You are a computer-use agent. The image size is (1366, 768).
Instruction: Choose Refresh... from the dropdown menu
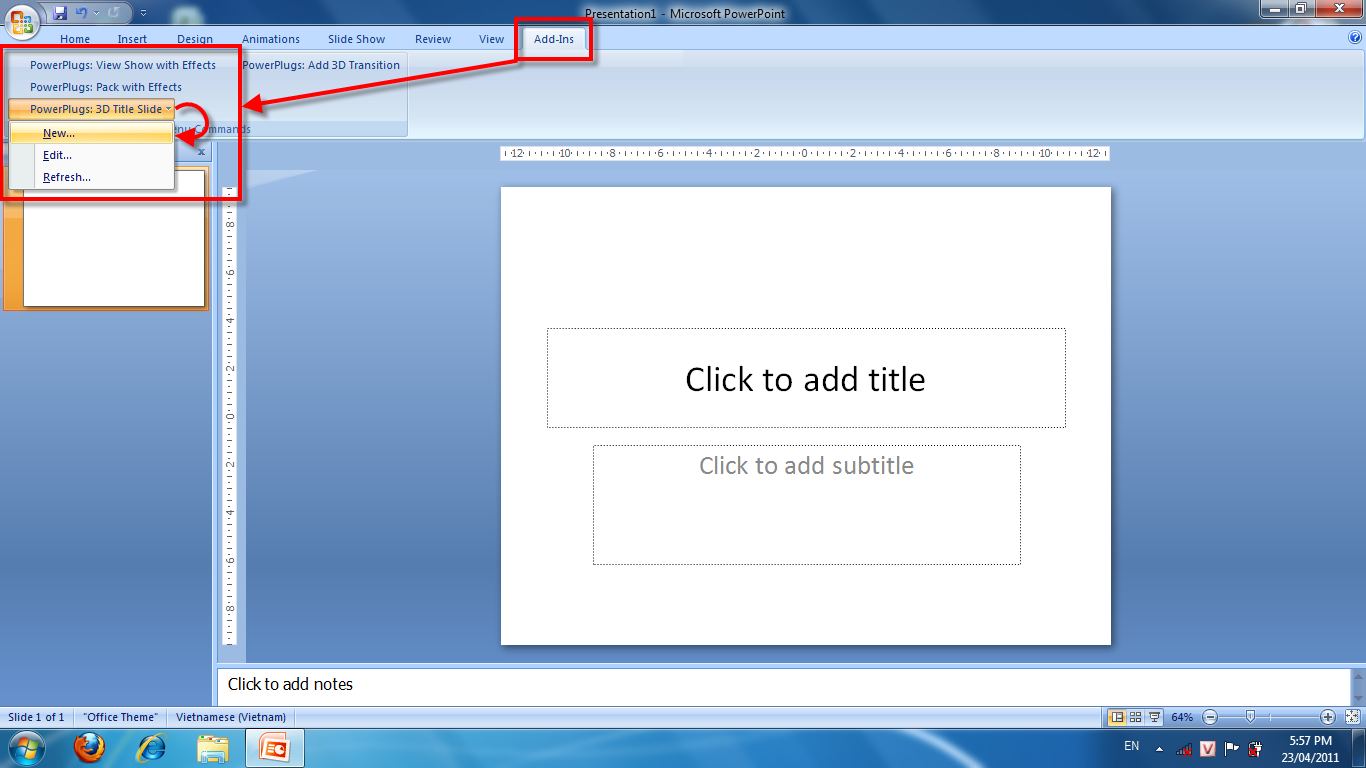click(91, 177)
